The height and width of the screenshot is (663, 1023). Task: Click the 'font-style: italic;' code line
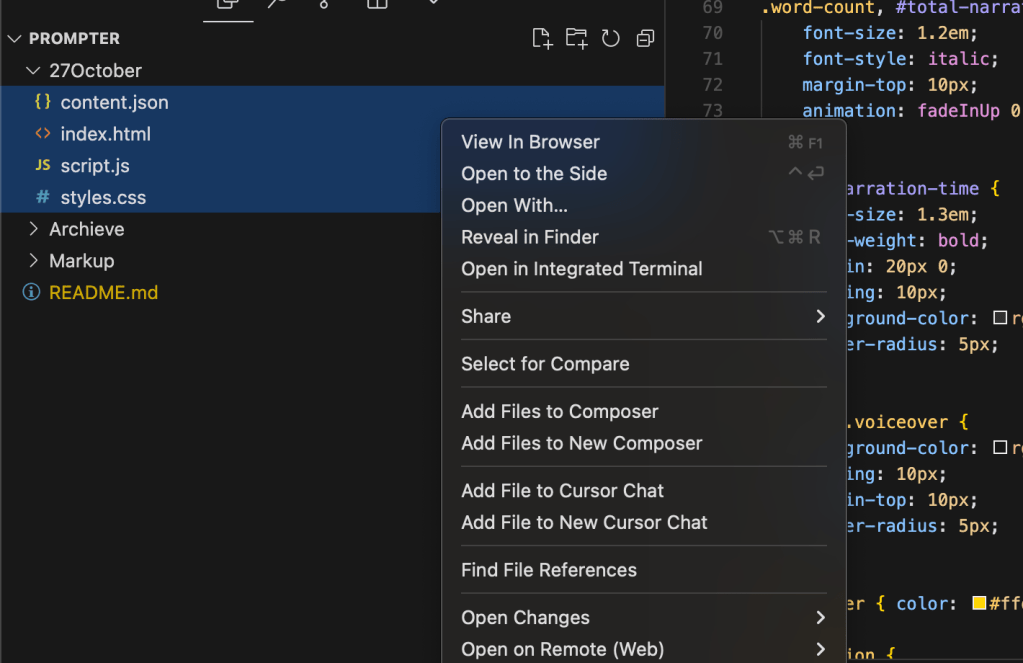(900, 59)
